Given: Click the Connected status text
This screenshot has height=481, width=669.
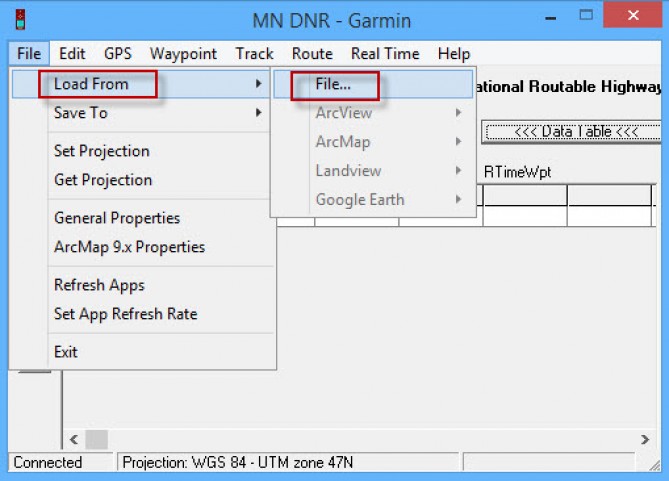Looking at the screenshot, I should (48, 463).
